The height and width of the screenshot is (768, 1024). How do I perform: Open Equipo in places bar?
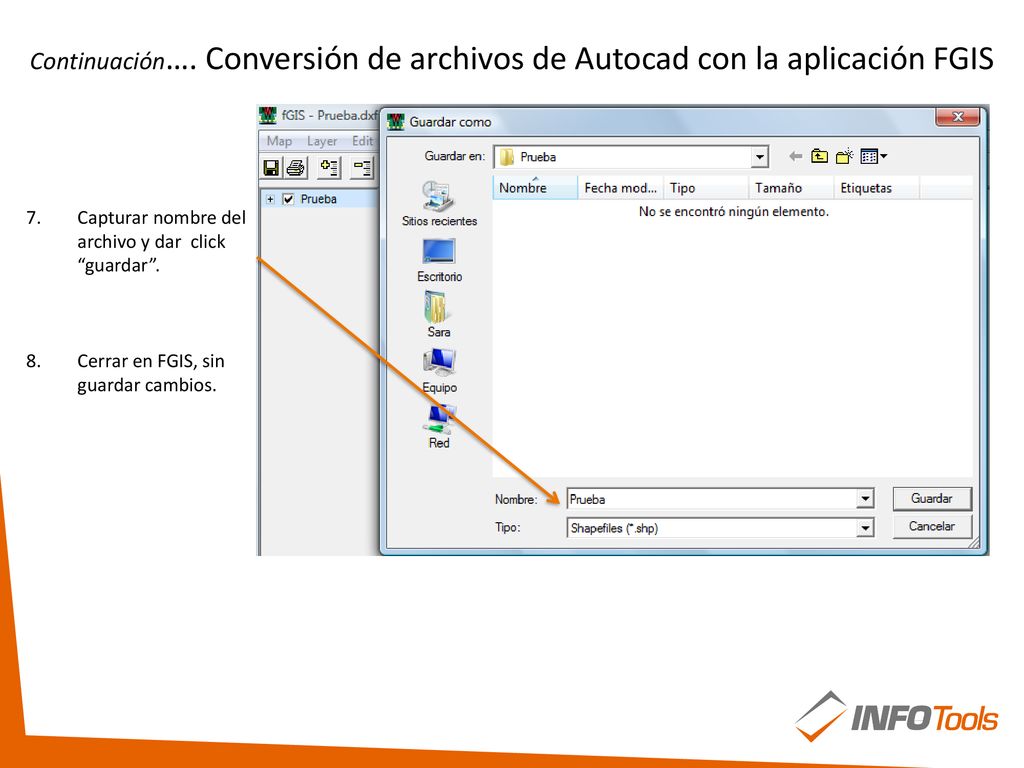[439, 371]
